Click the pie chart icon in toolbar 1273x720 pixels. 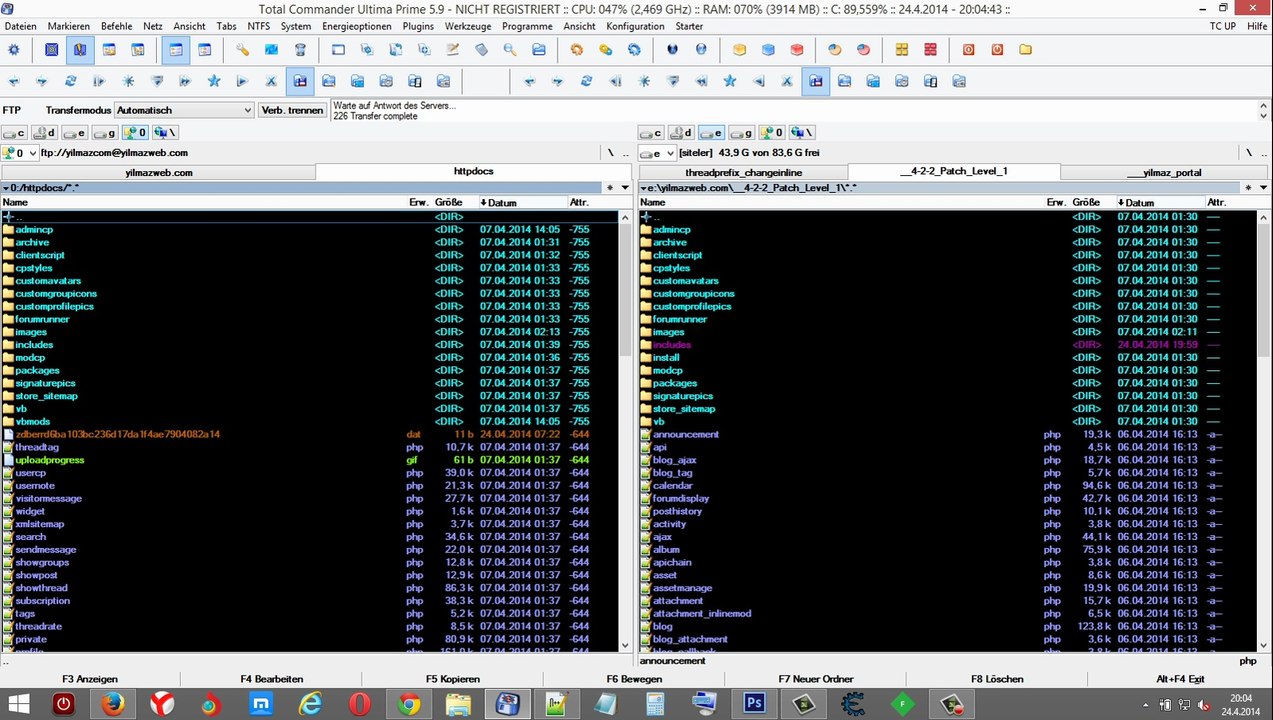click(x=834, y=49)
